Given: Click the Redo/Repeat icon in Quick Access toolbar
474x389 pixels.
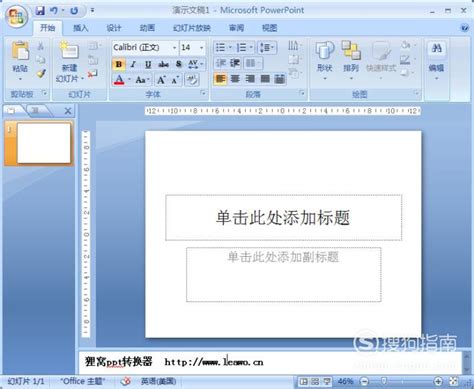Looking at the screenshot, I should (74, 11).
